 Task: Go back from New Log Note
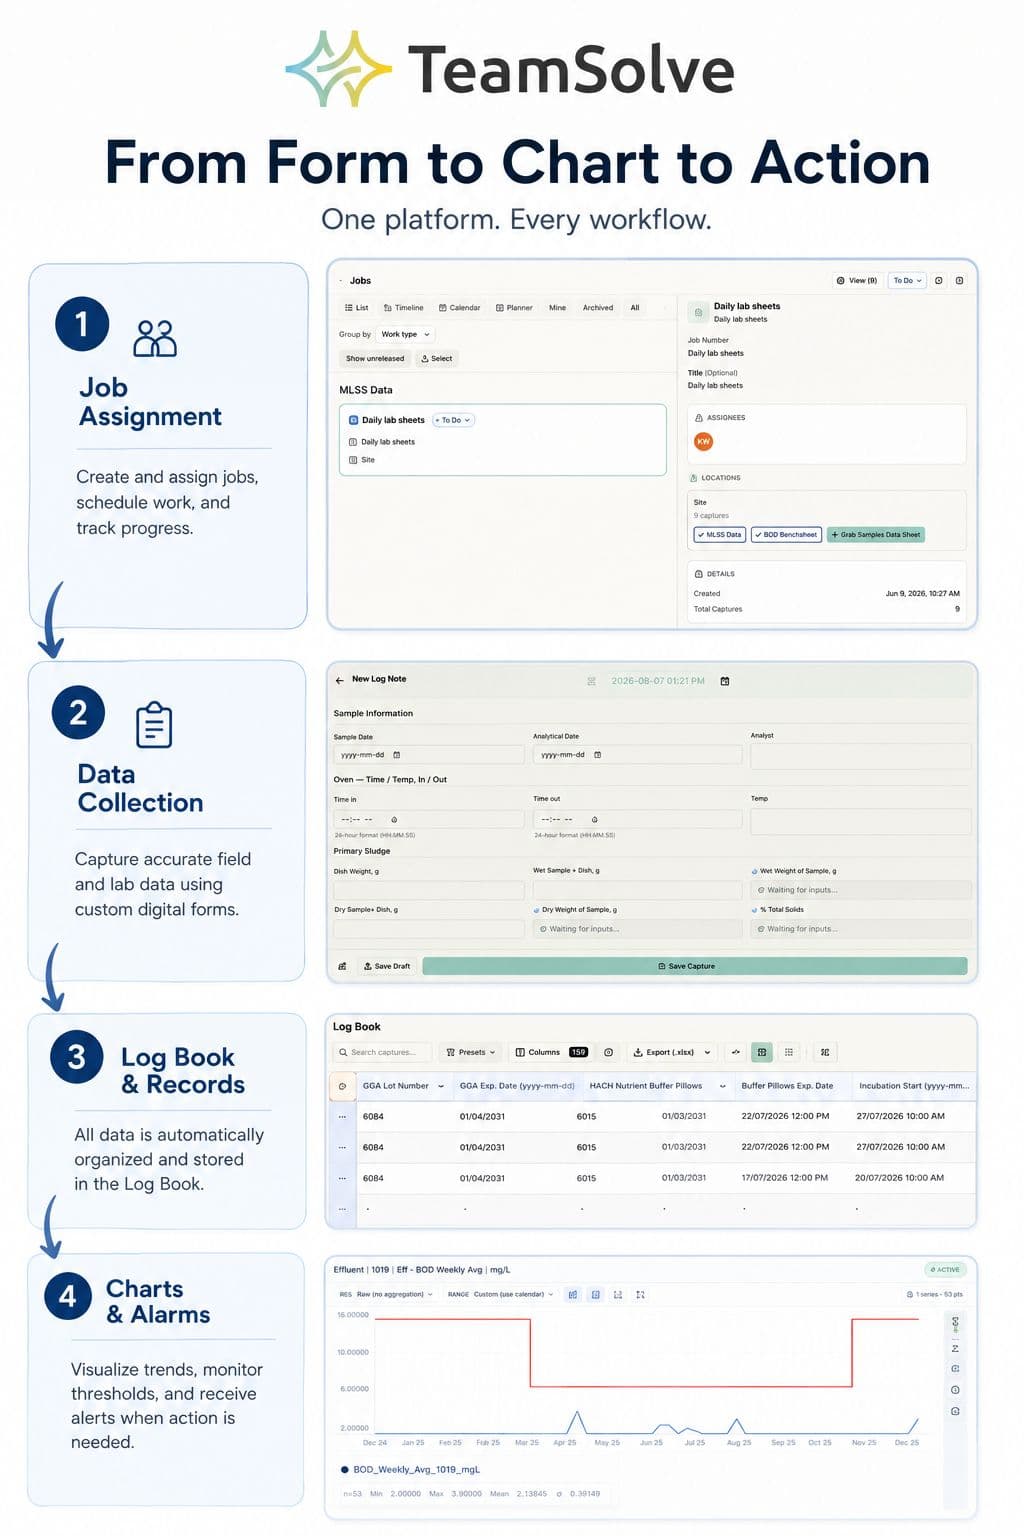point(340,680)
